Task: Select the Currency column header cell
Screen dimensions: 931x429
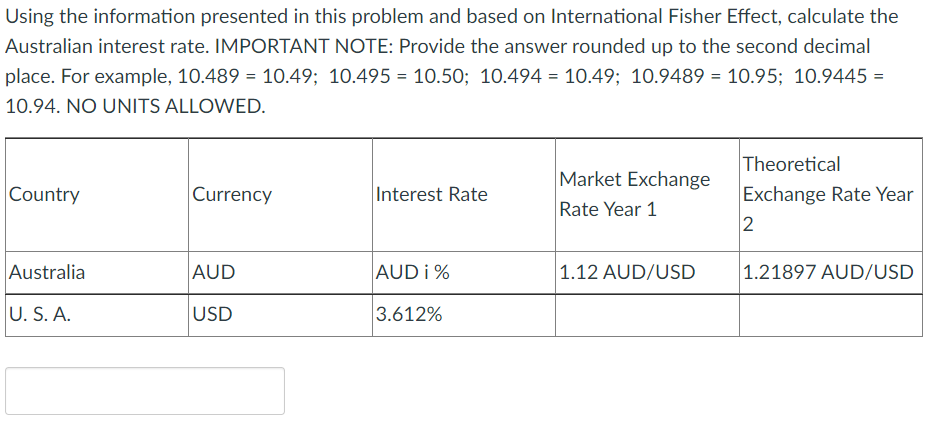Action: pyautogui.click(x=280, y=194)
